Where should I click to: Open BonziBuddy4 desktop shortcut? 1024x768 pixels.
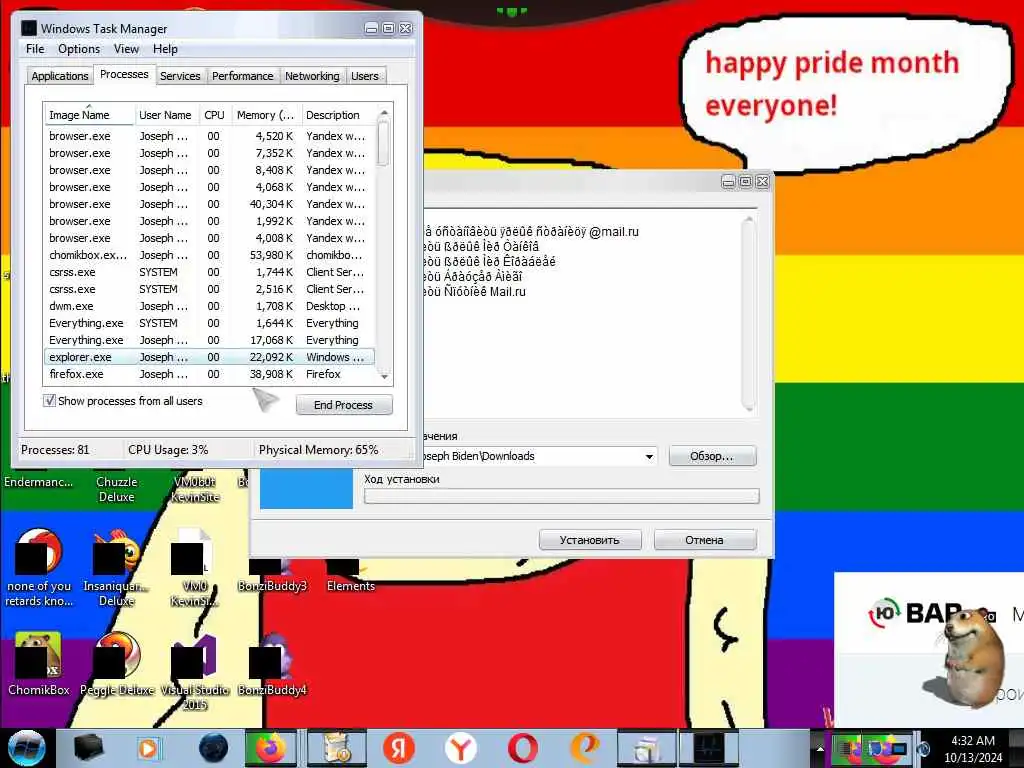click(x=272, y=664)
